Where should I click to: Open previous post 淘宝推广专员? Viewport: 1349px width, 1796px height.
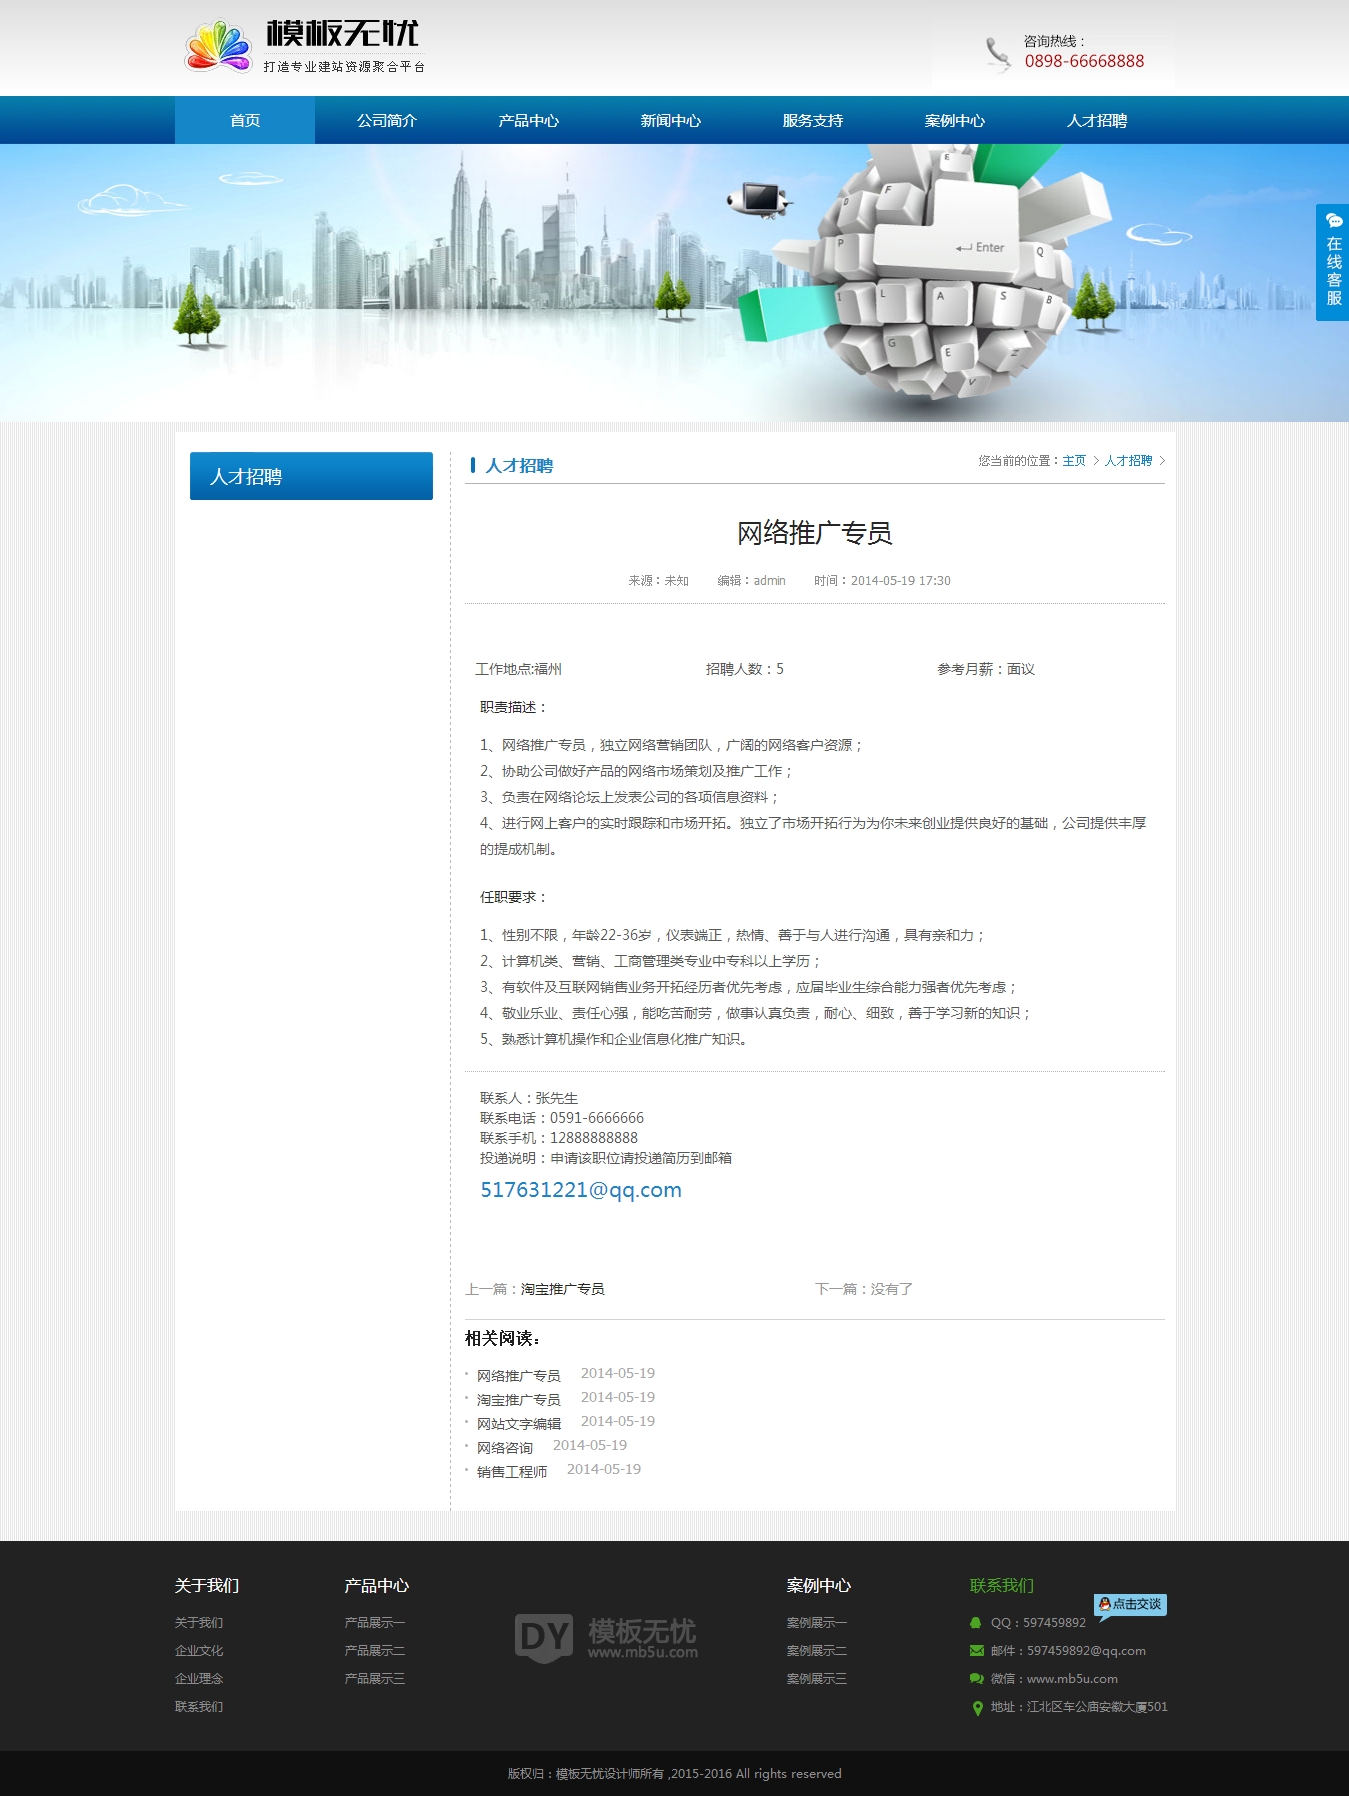coord(562,1289)
